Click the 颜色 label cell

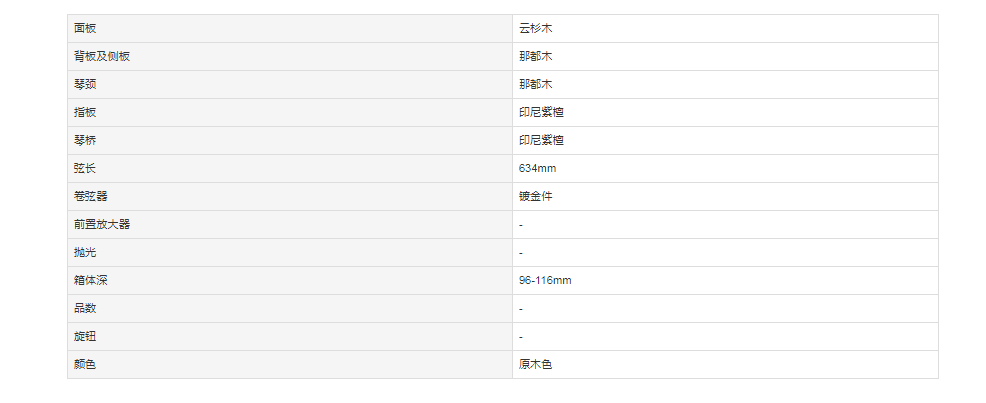tap(290, 365)
